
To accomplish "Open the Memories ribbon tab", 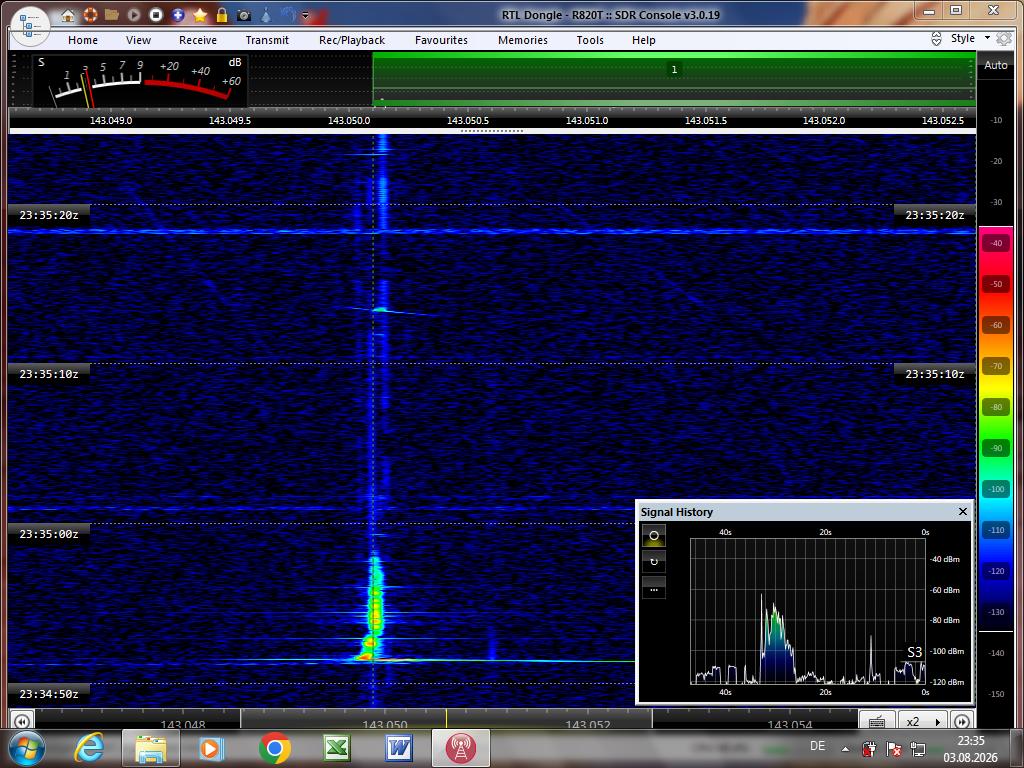I will coord(523,40).
